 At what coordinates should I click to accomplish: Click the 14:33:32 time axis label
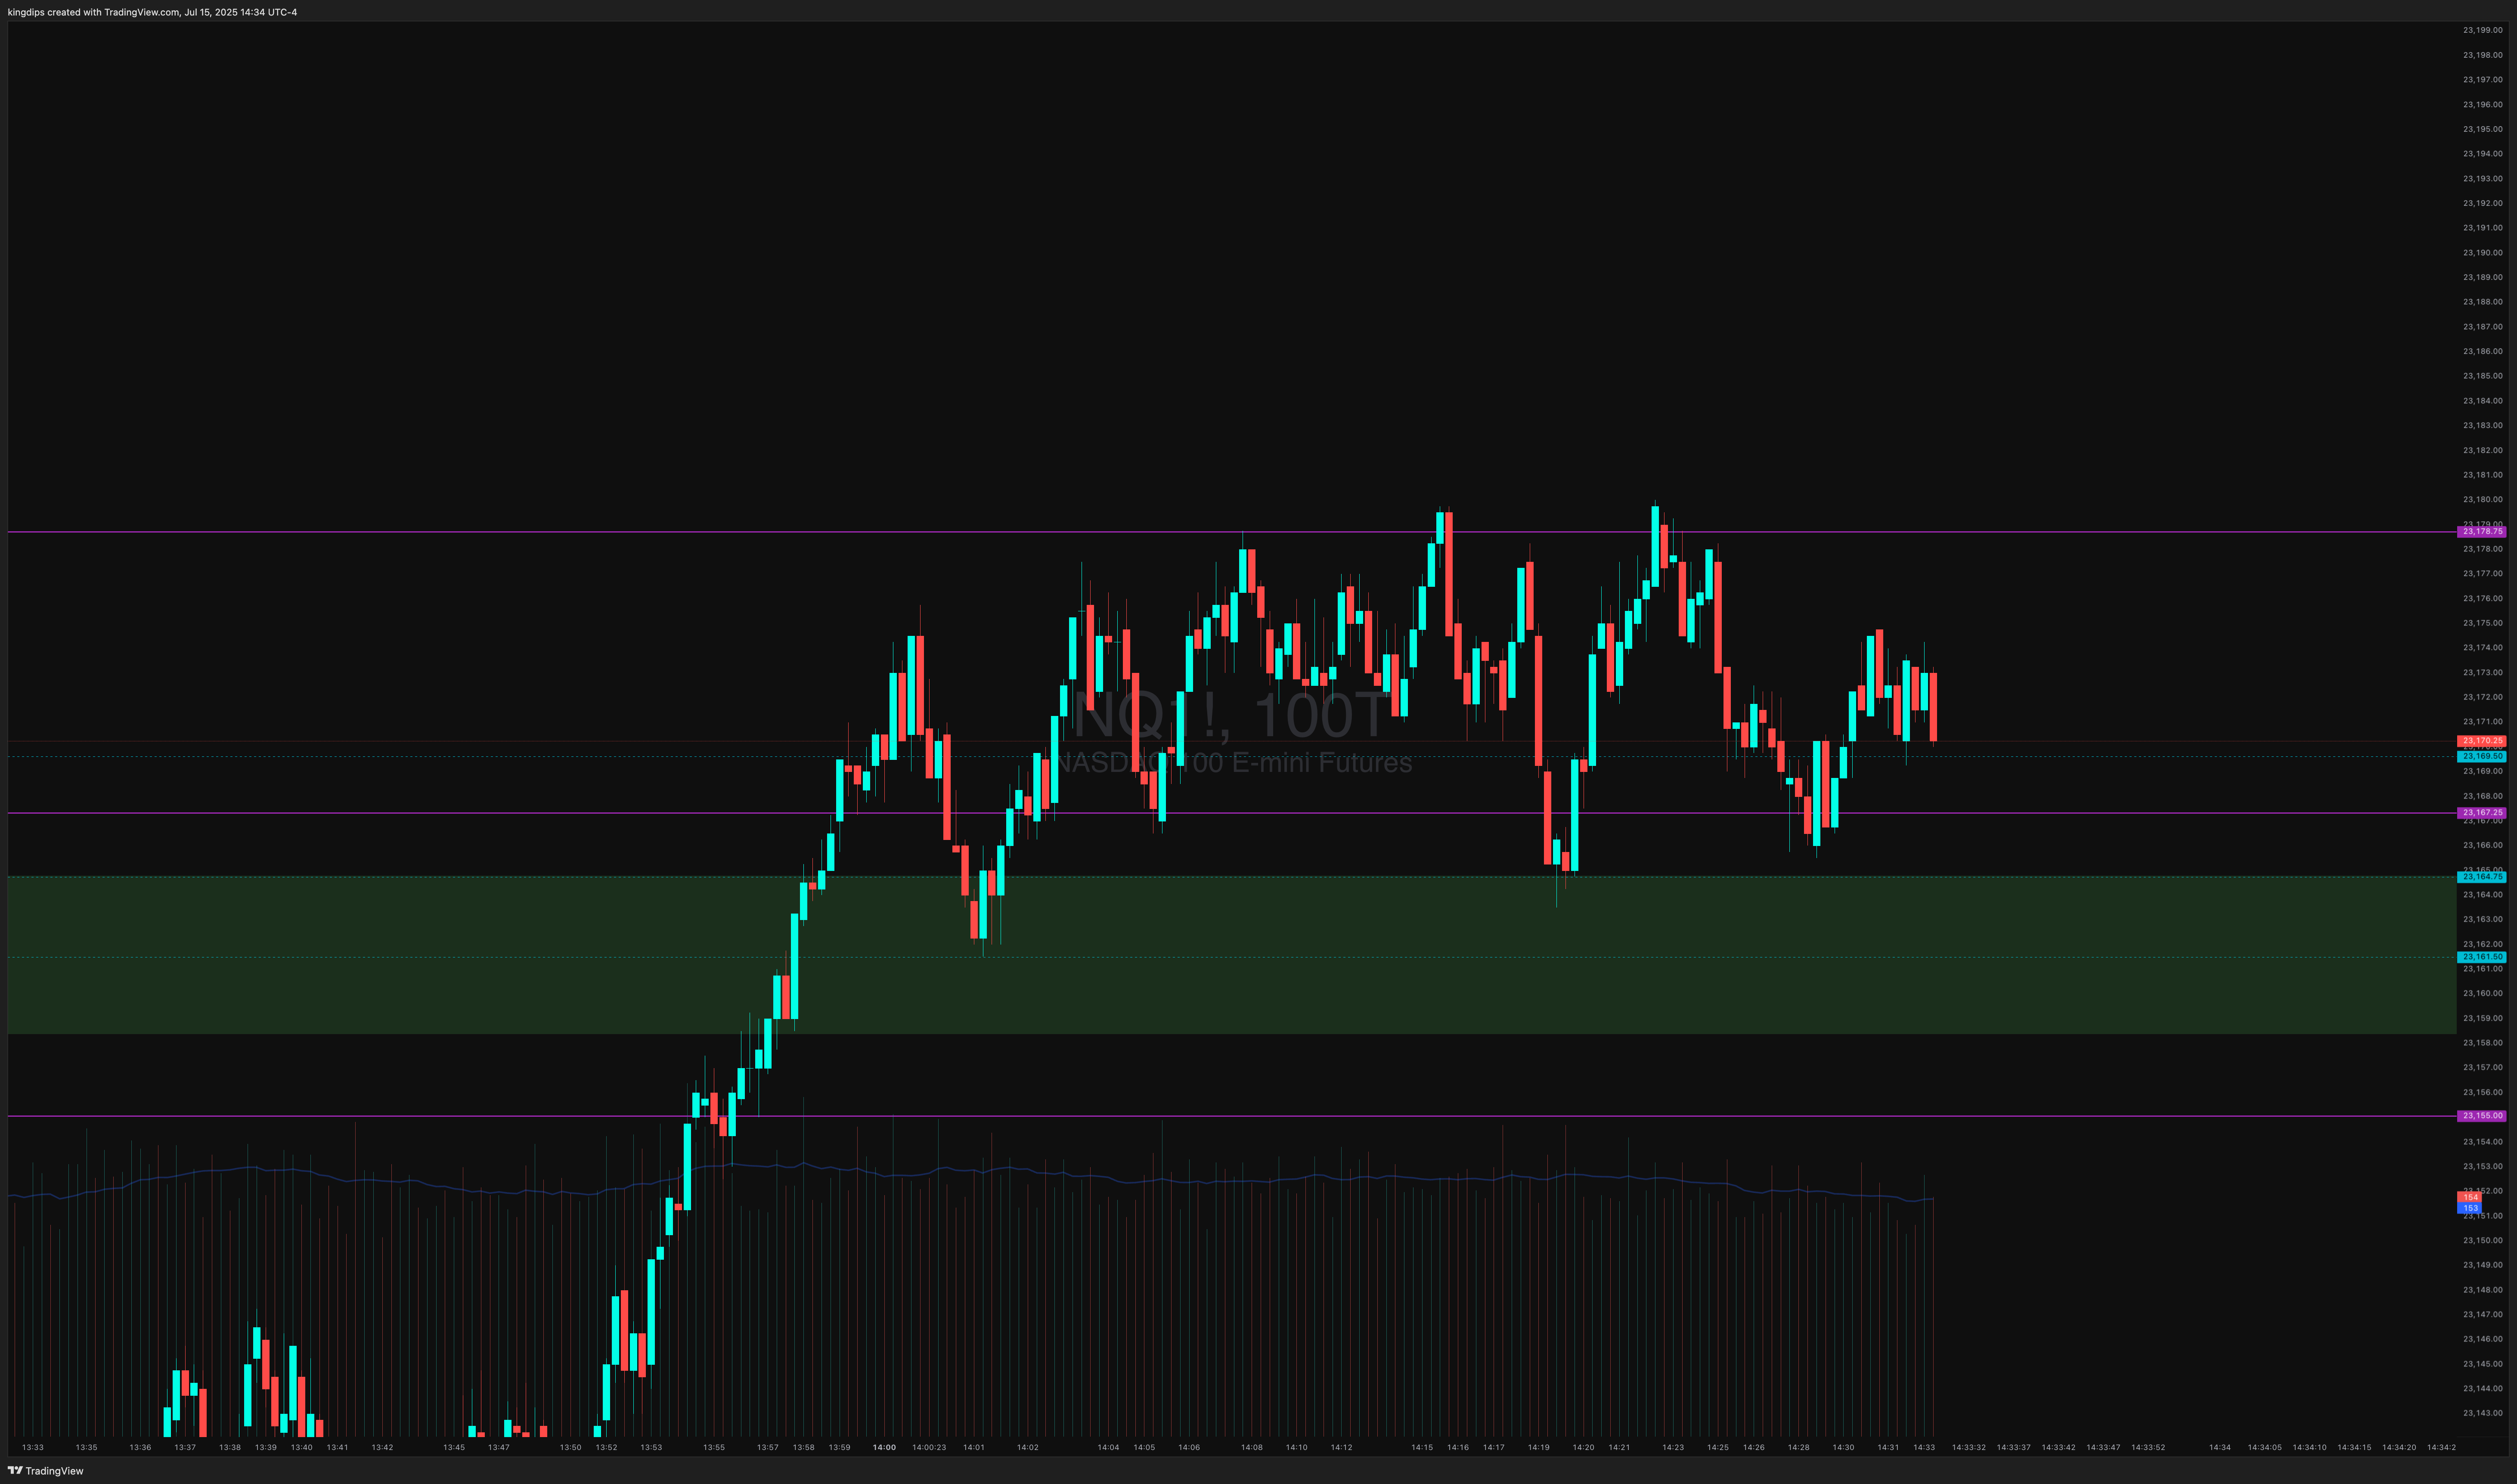[1969, 1447]
